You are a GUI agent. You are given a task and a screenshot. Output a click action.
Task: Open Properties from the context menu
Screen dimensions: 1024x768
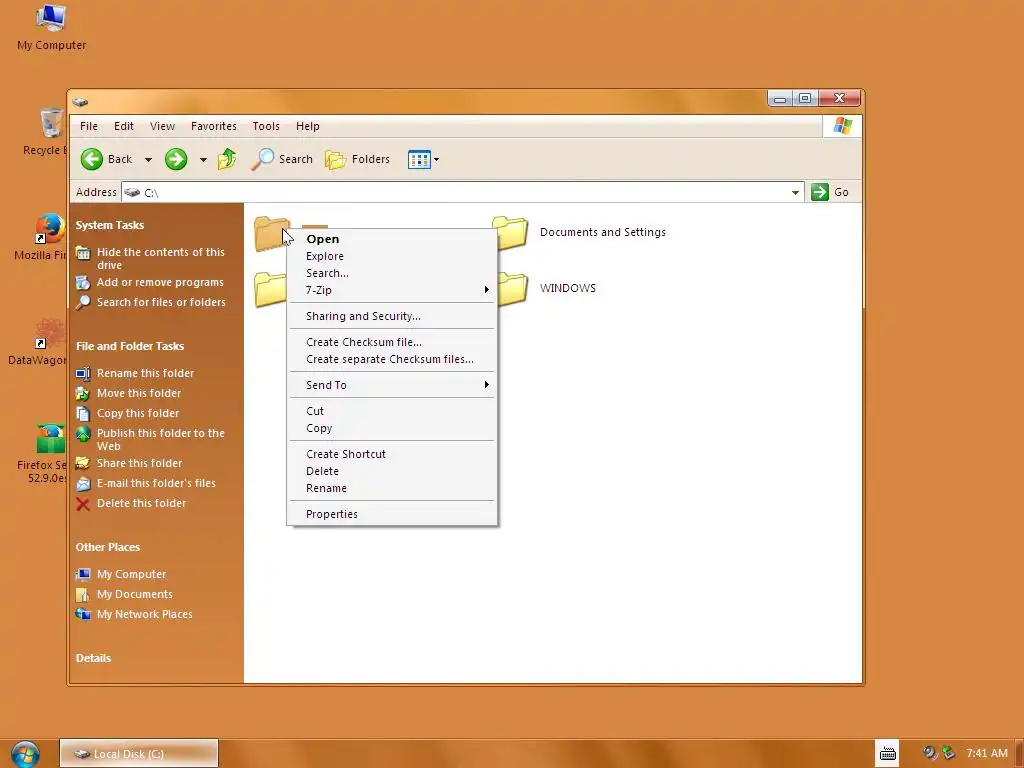(392, 514)
